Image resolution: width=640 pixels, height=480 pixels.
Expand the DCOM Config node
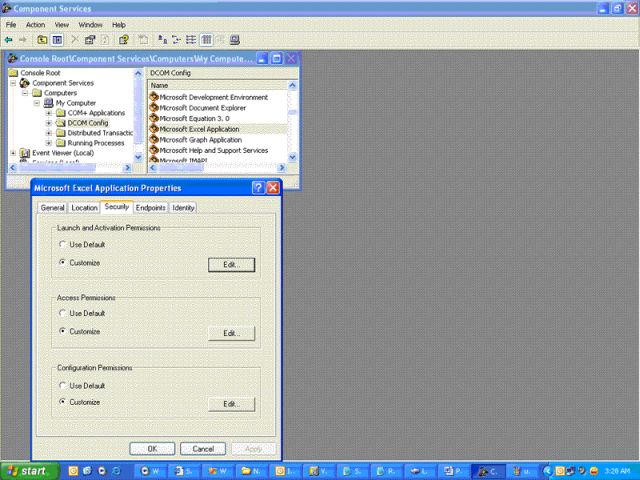49,123
